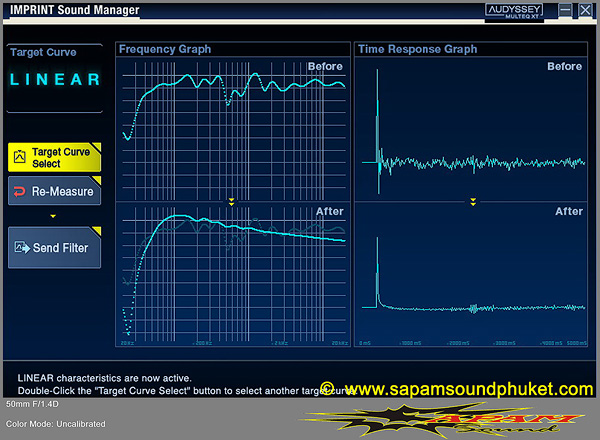
Task: Click the Send Filter arrow icon
Action: point(22,248)
